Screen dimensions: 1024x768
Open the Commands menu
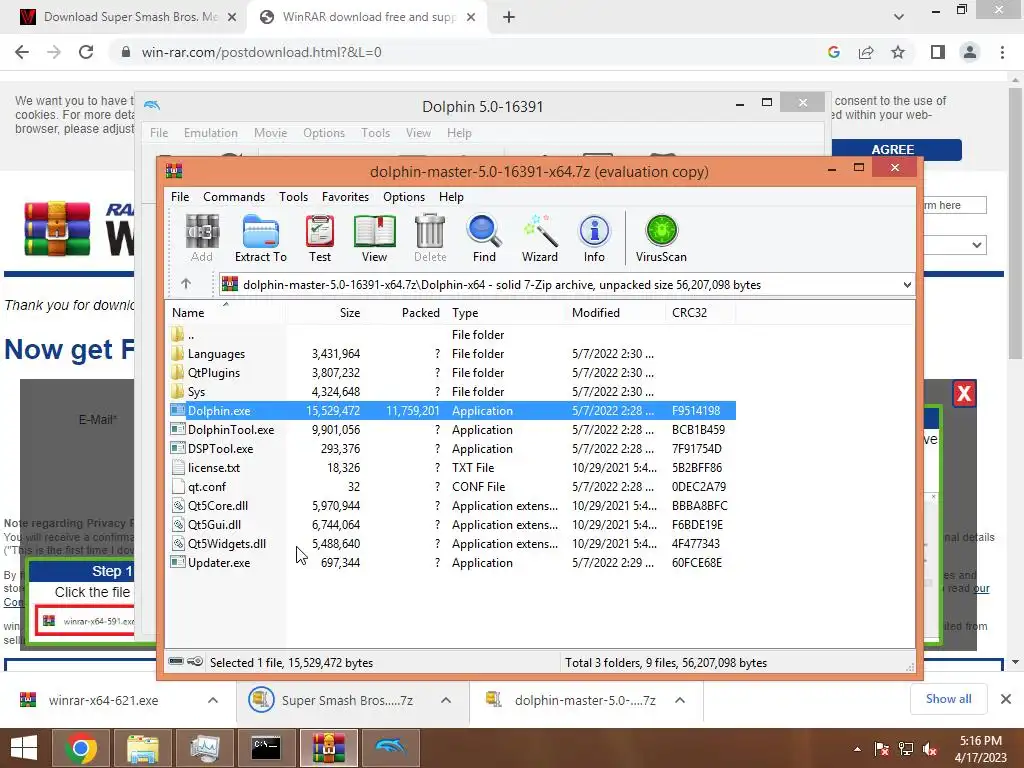point(234,197)
